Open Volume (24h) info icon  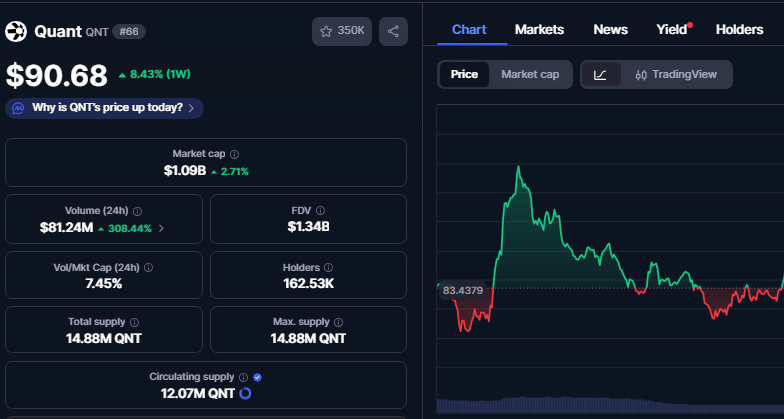pos(138,211)
